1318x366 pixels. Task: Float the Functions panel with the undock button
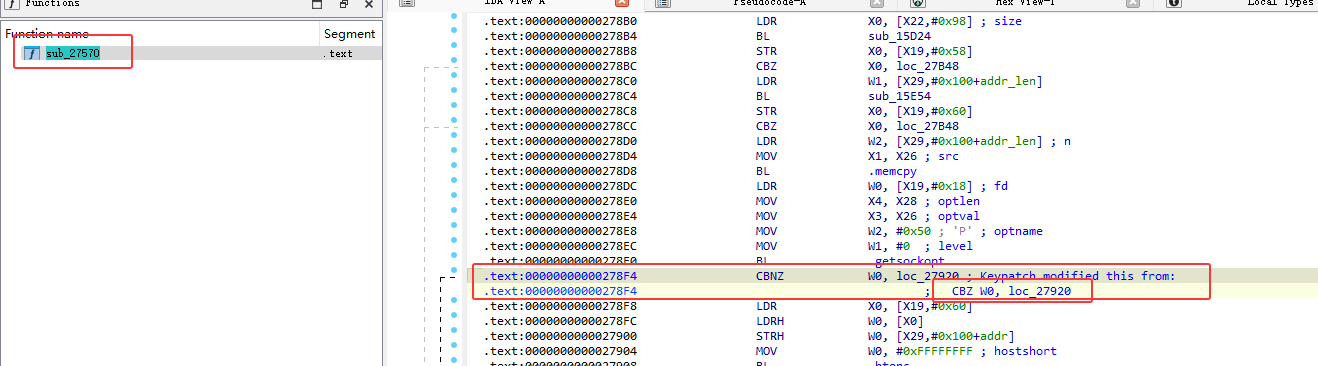pos(343,4)
